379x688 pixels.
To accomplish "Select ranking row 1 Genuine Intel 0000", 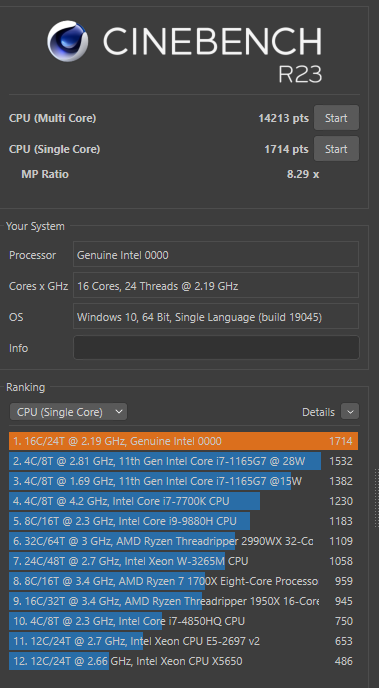I will click(x=183, y=441).
